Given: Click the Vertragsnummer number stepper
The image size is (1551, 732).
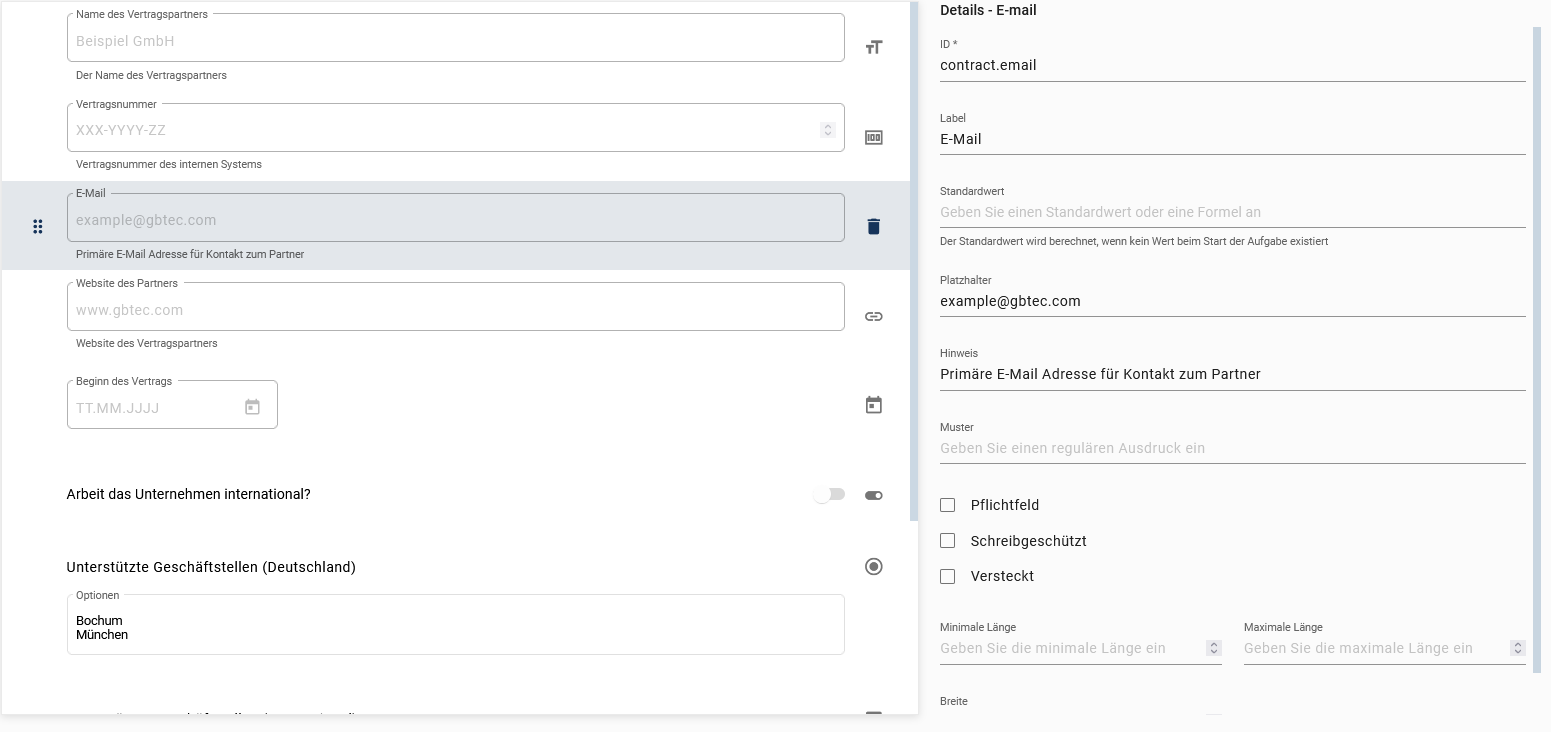Looking at the screenshot, I should 828,130.
